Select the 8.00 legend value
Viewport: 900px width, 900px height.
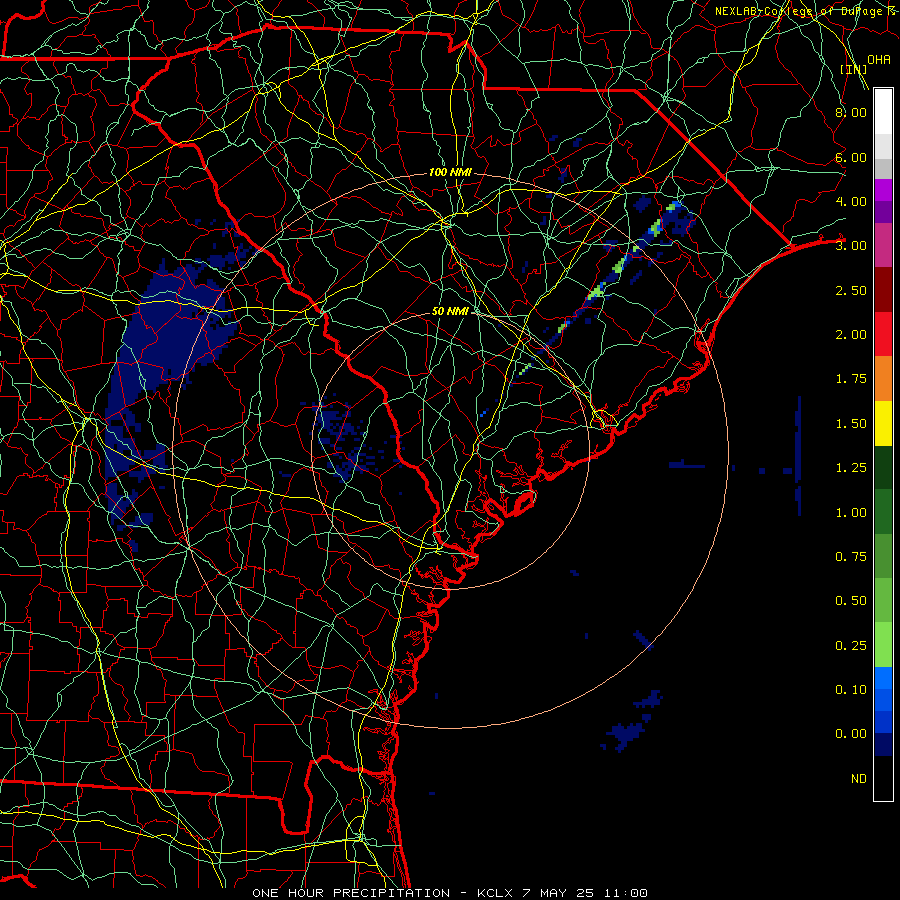[x=851, y=112]
